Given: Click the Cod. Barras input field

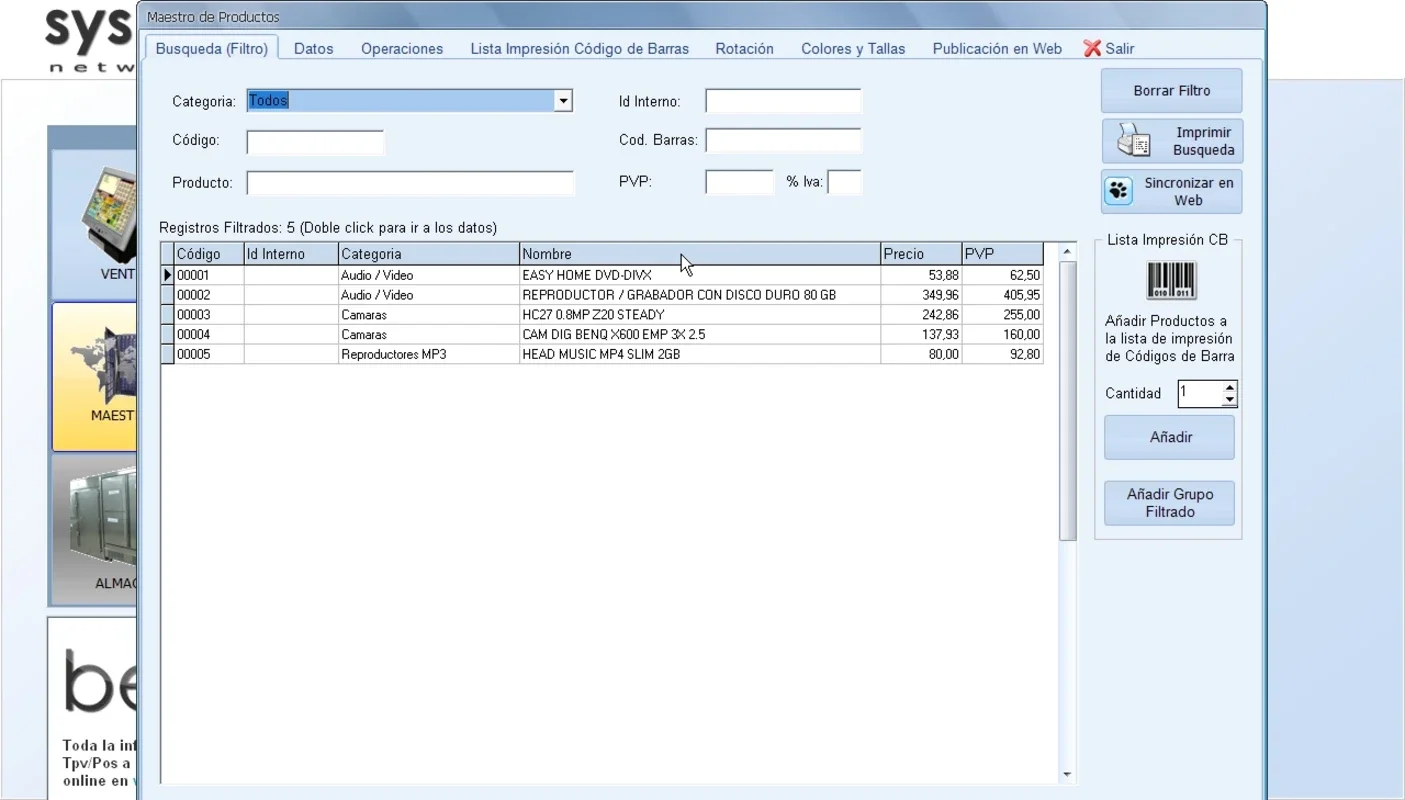Looking at the screenshot, I should tap(783, 141).
